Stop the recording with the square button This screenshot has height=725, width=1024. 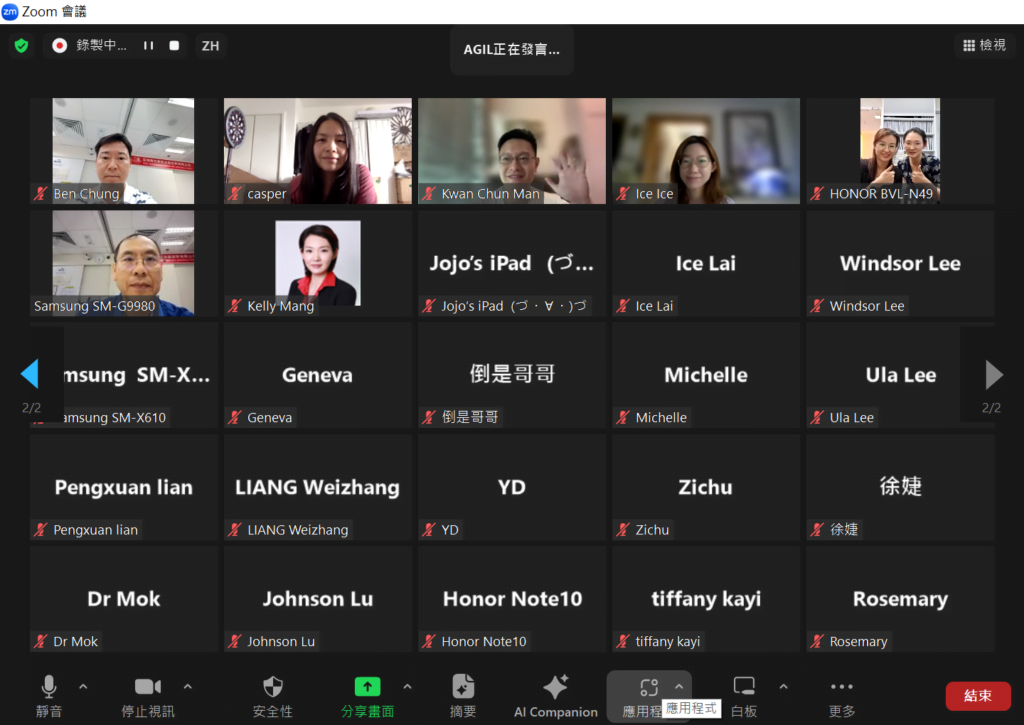click(174, 46)
